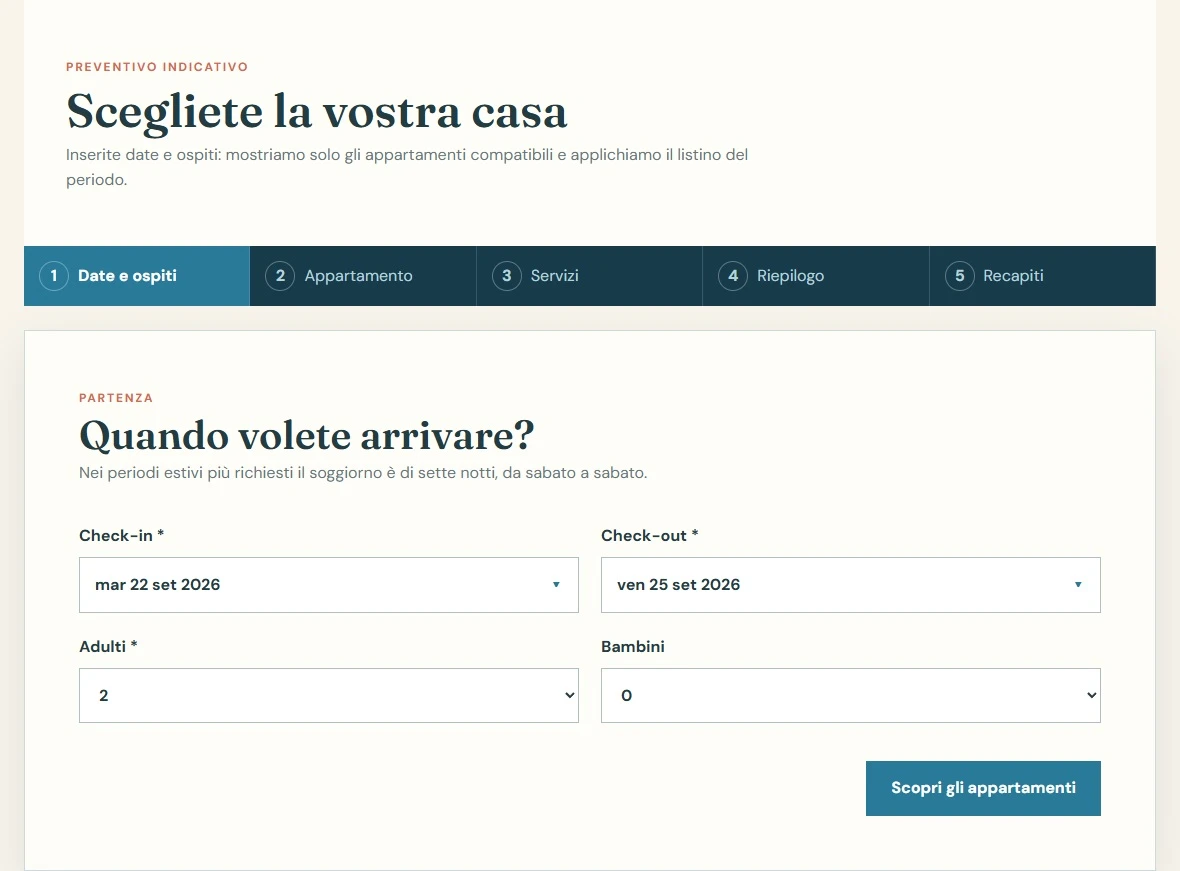Click the Check-in label
1180x871 pixels.
(x=121, y=535)
